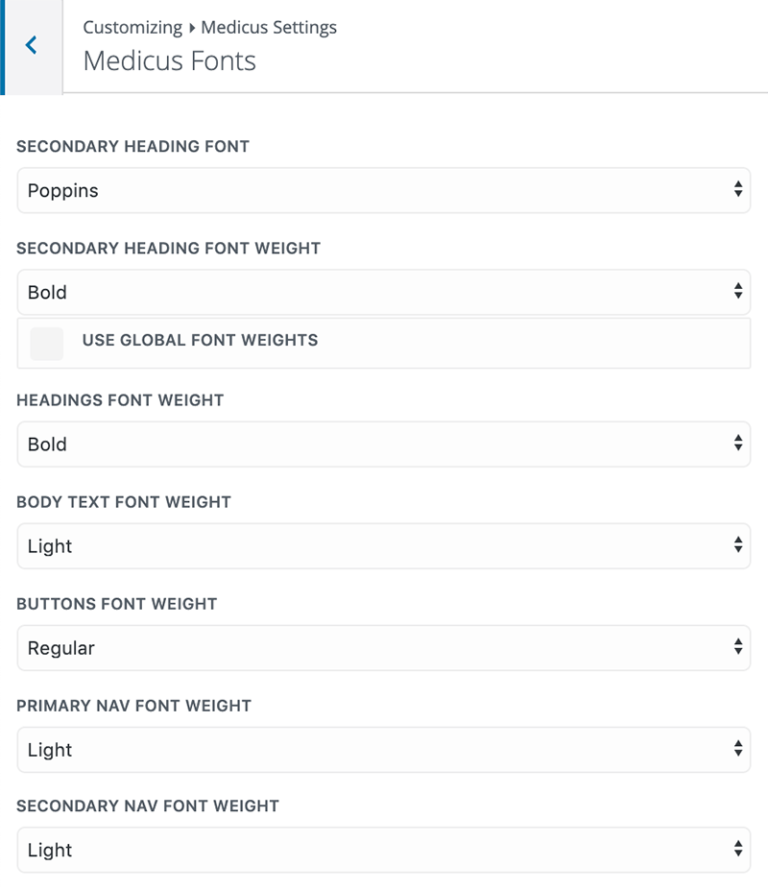Viewport: 768px width, 890px height.
Task: Click the "Buttons Font Weight" label
Action: (x=117, y=604)
